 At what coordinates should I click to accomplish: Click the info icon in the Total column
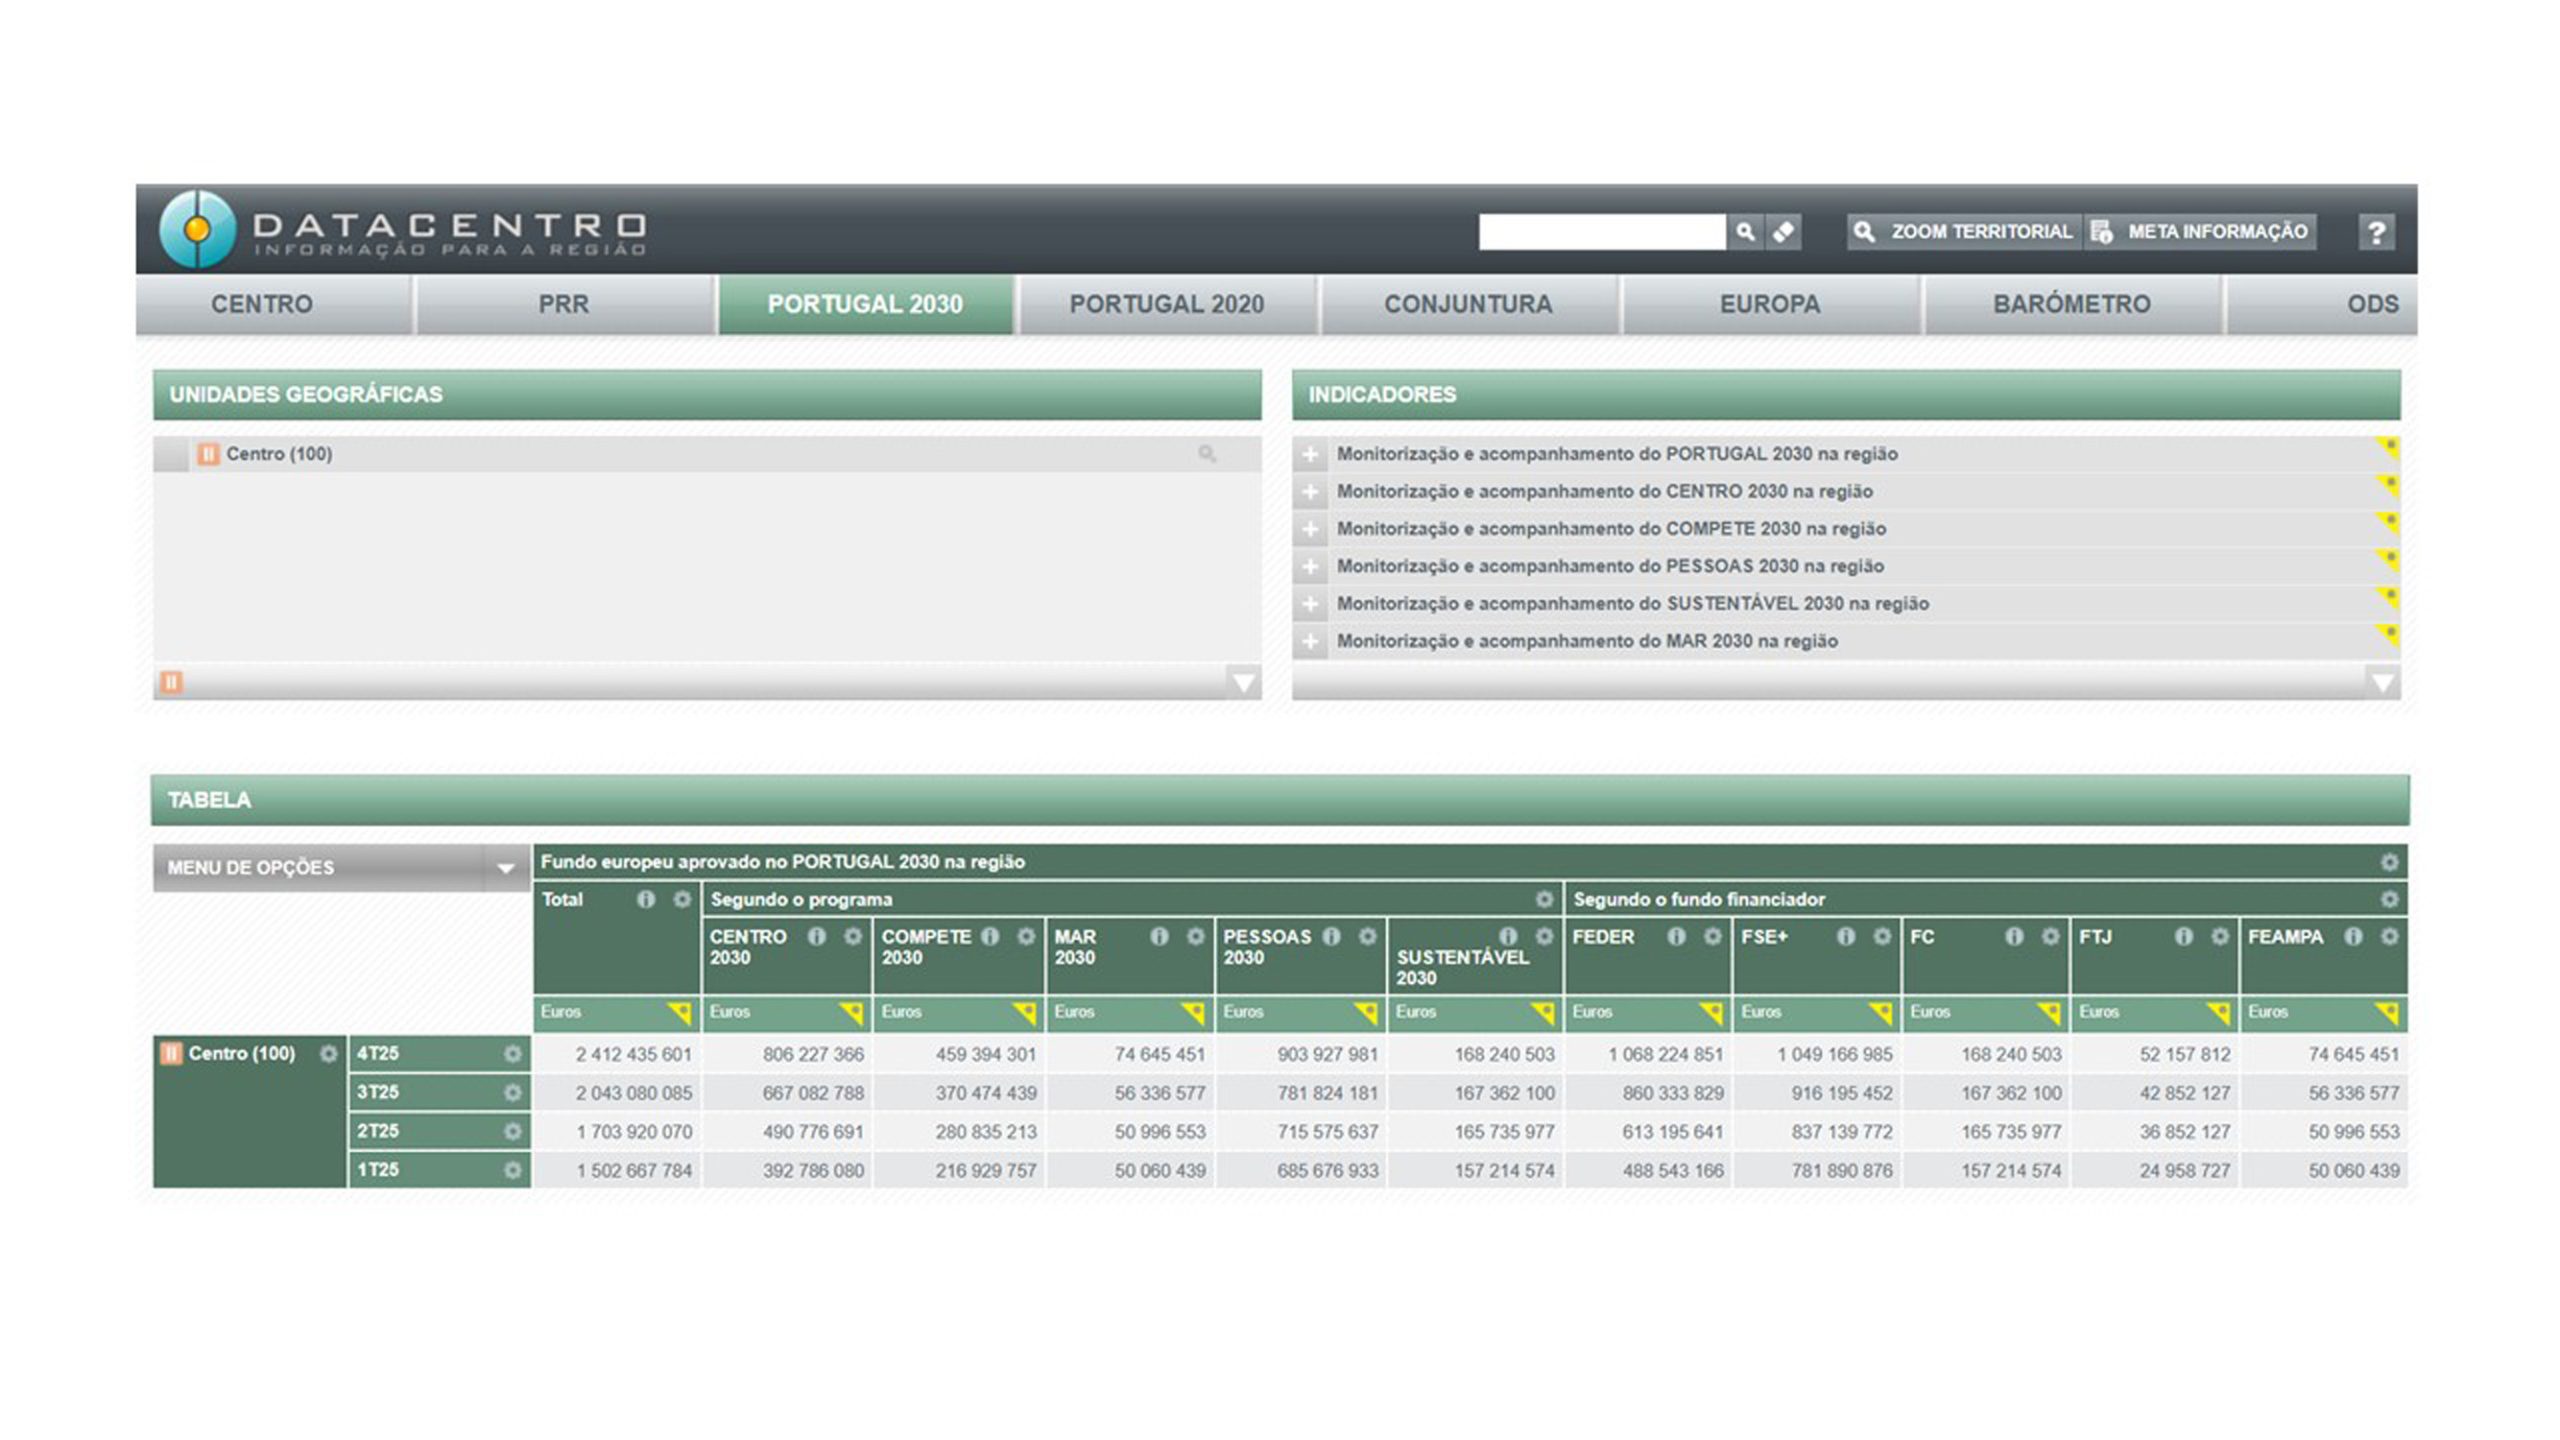(x=646, y=900)
